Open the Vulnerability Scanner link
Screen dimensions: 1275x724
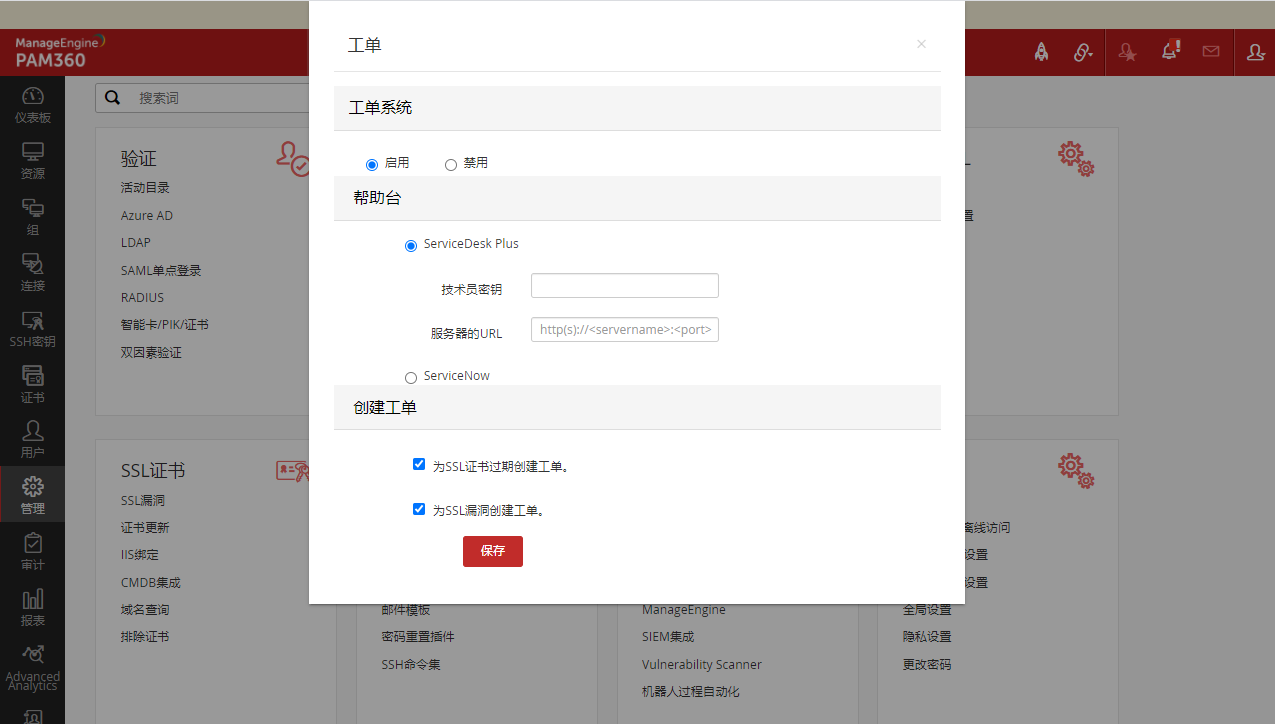[702, 664]
